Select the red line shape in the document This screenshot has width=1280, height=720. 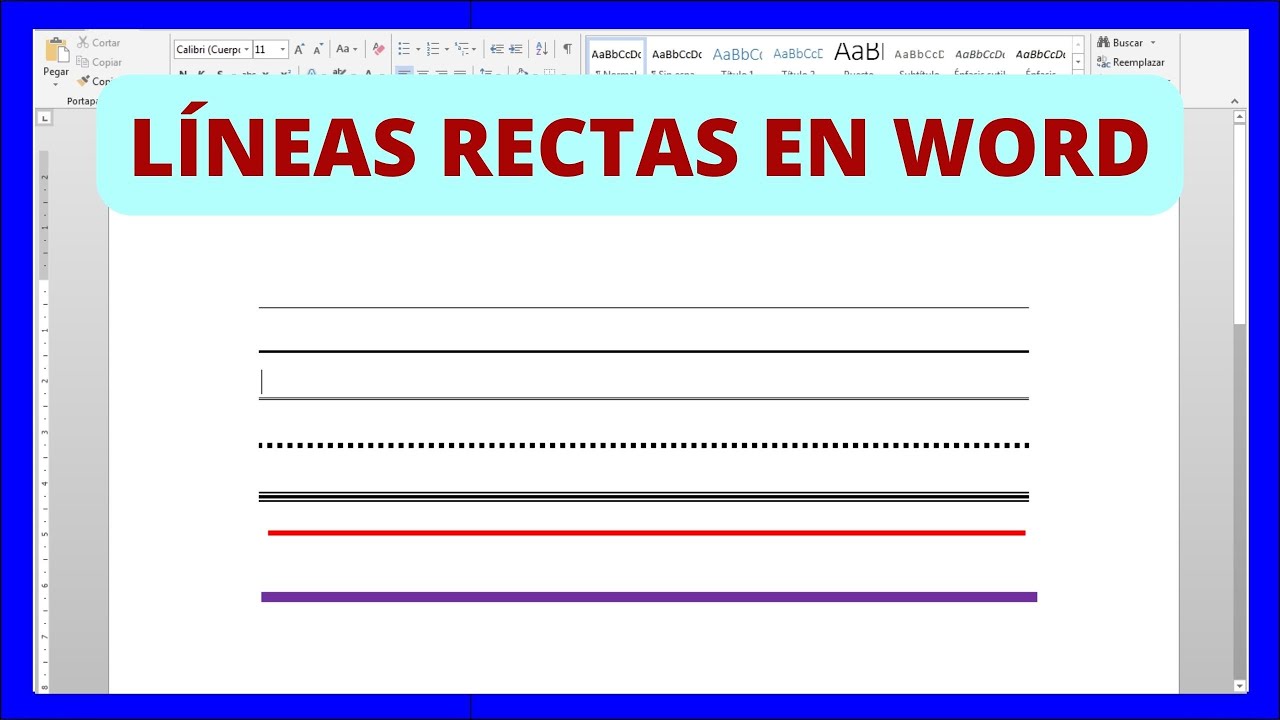(x=646, y=533)
